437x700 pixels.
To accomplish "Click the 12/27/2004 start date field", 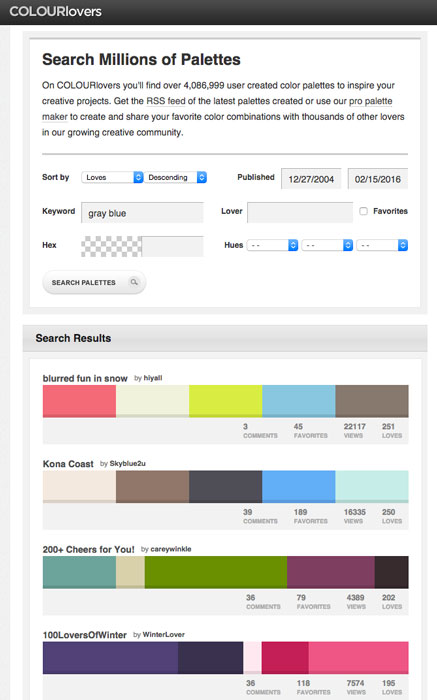I will 311,179.
